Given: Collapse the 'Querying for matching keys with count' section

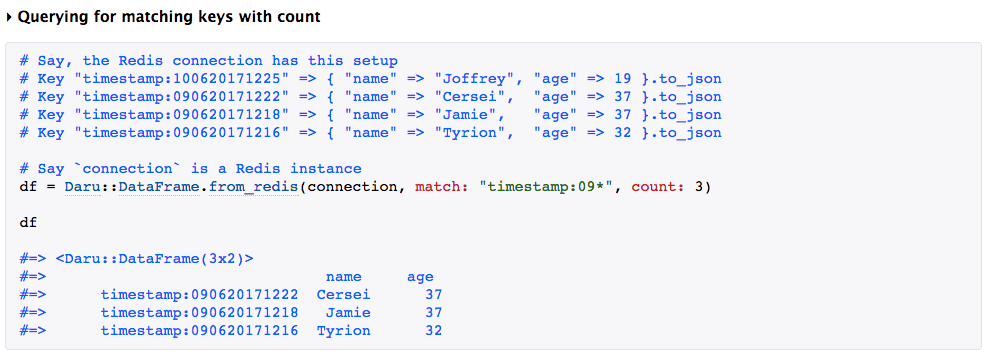Looking at the screenshot, I should click(x=9, y=18).
